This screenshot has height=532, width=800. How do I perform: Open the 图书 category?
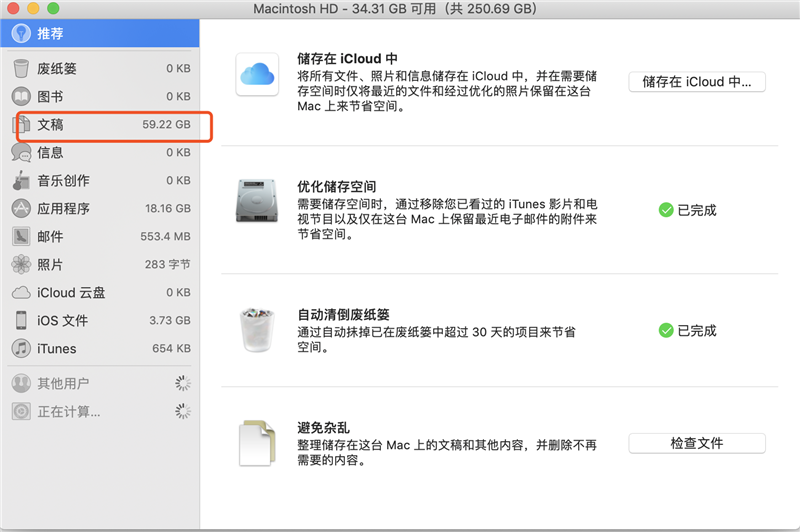[100, 96]
